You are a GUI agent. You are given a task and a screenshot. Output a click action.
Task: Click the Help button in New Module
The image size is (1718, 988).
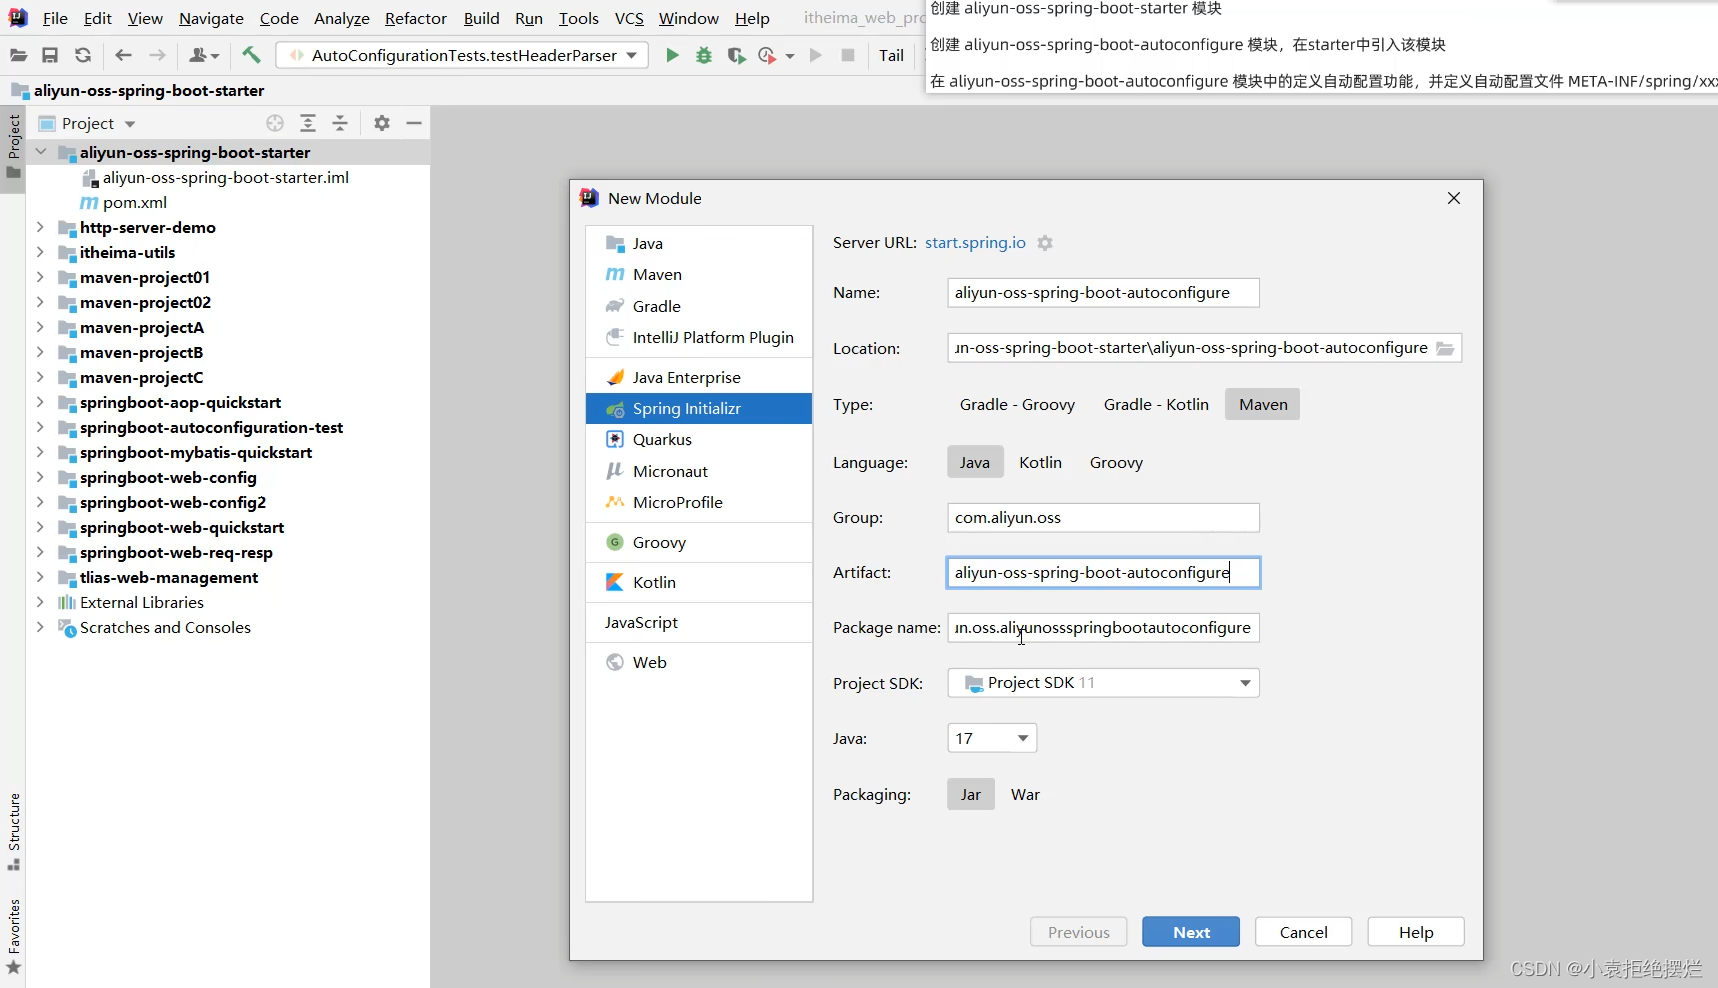pyautogui.click(x=1416, y=932)
